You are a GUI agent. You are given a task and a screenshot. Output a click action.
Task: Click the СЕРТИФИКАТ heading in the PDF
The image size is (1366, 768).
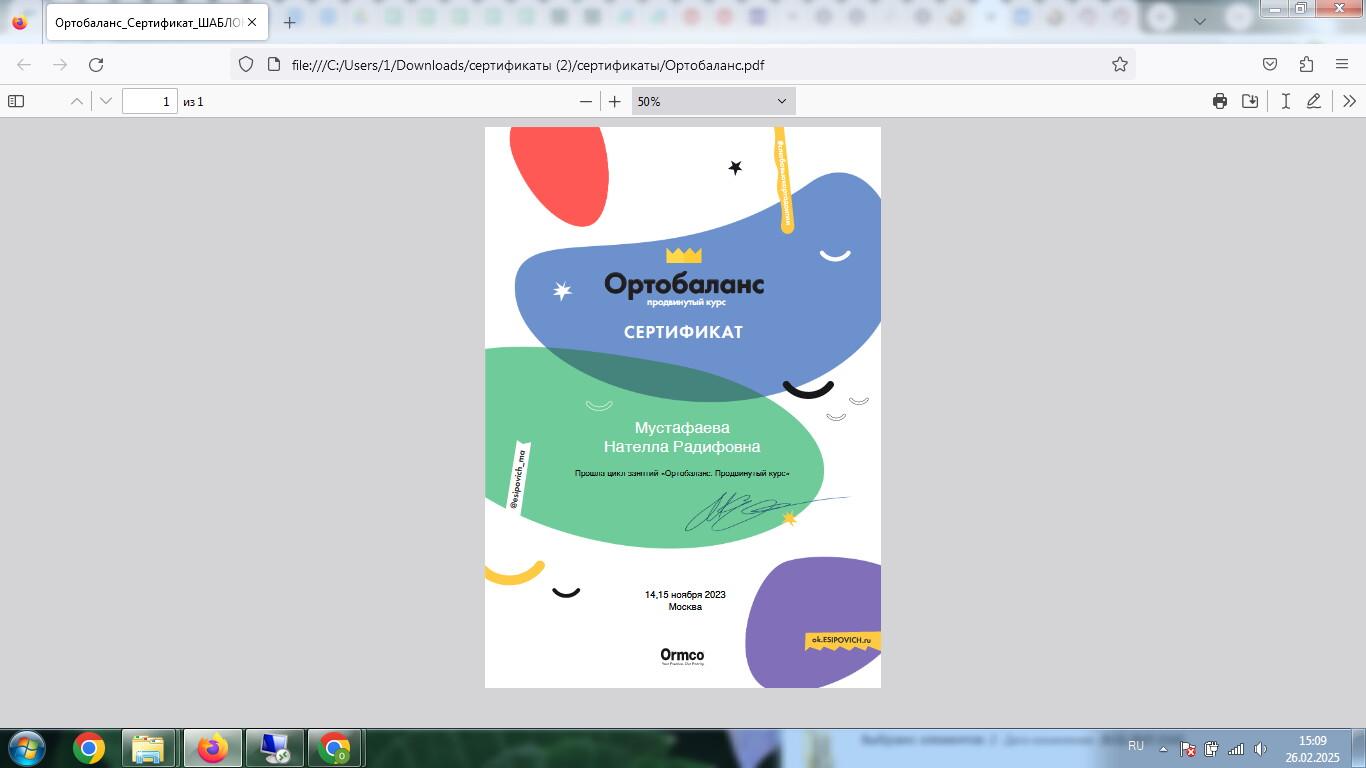(x=683, y=332)
